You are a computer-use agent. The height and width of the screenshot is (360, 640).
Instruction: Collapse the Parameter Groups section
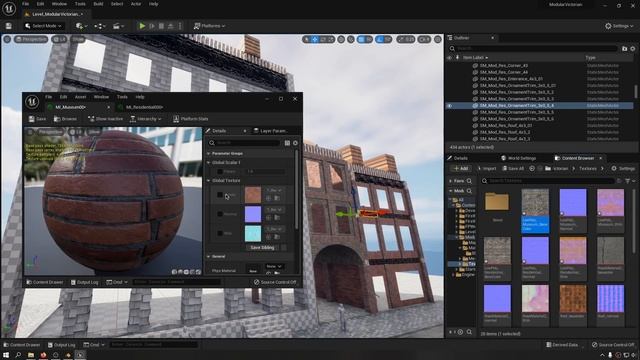point(209,153)
